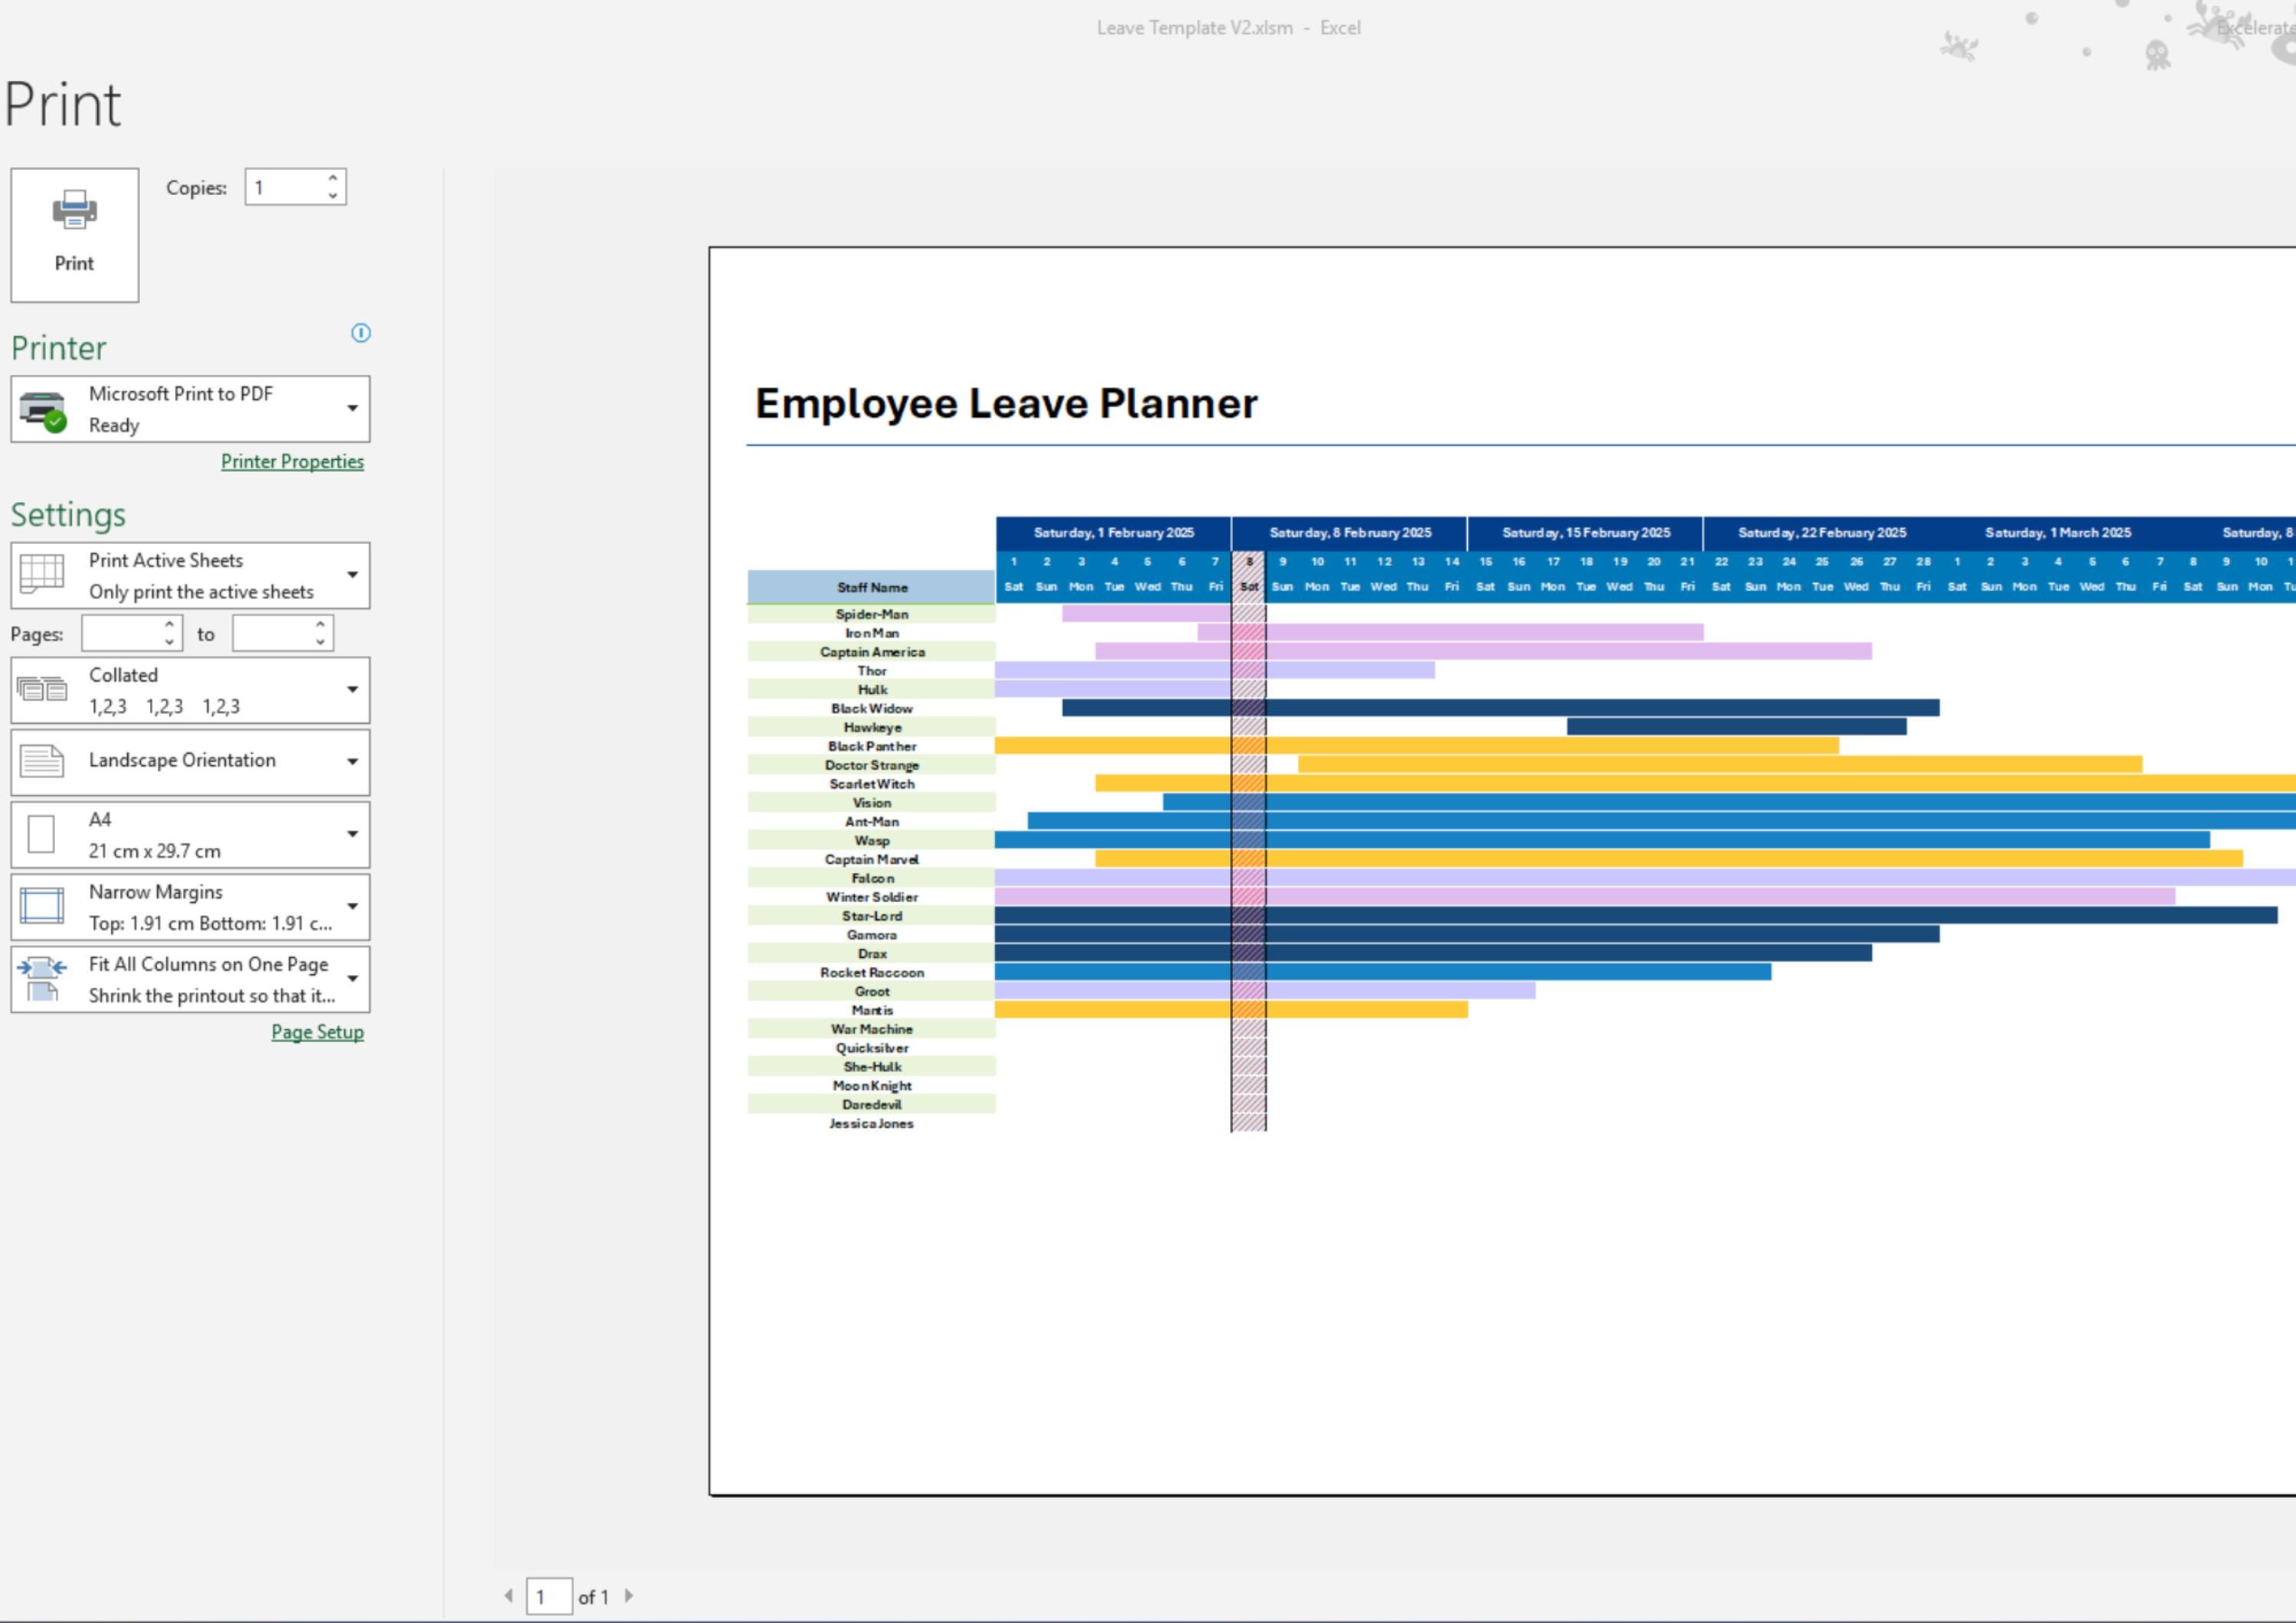
Task: Change paper size via the A4 dropdown
Action: [x=352, y=834]
